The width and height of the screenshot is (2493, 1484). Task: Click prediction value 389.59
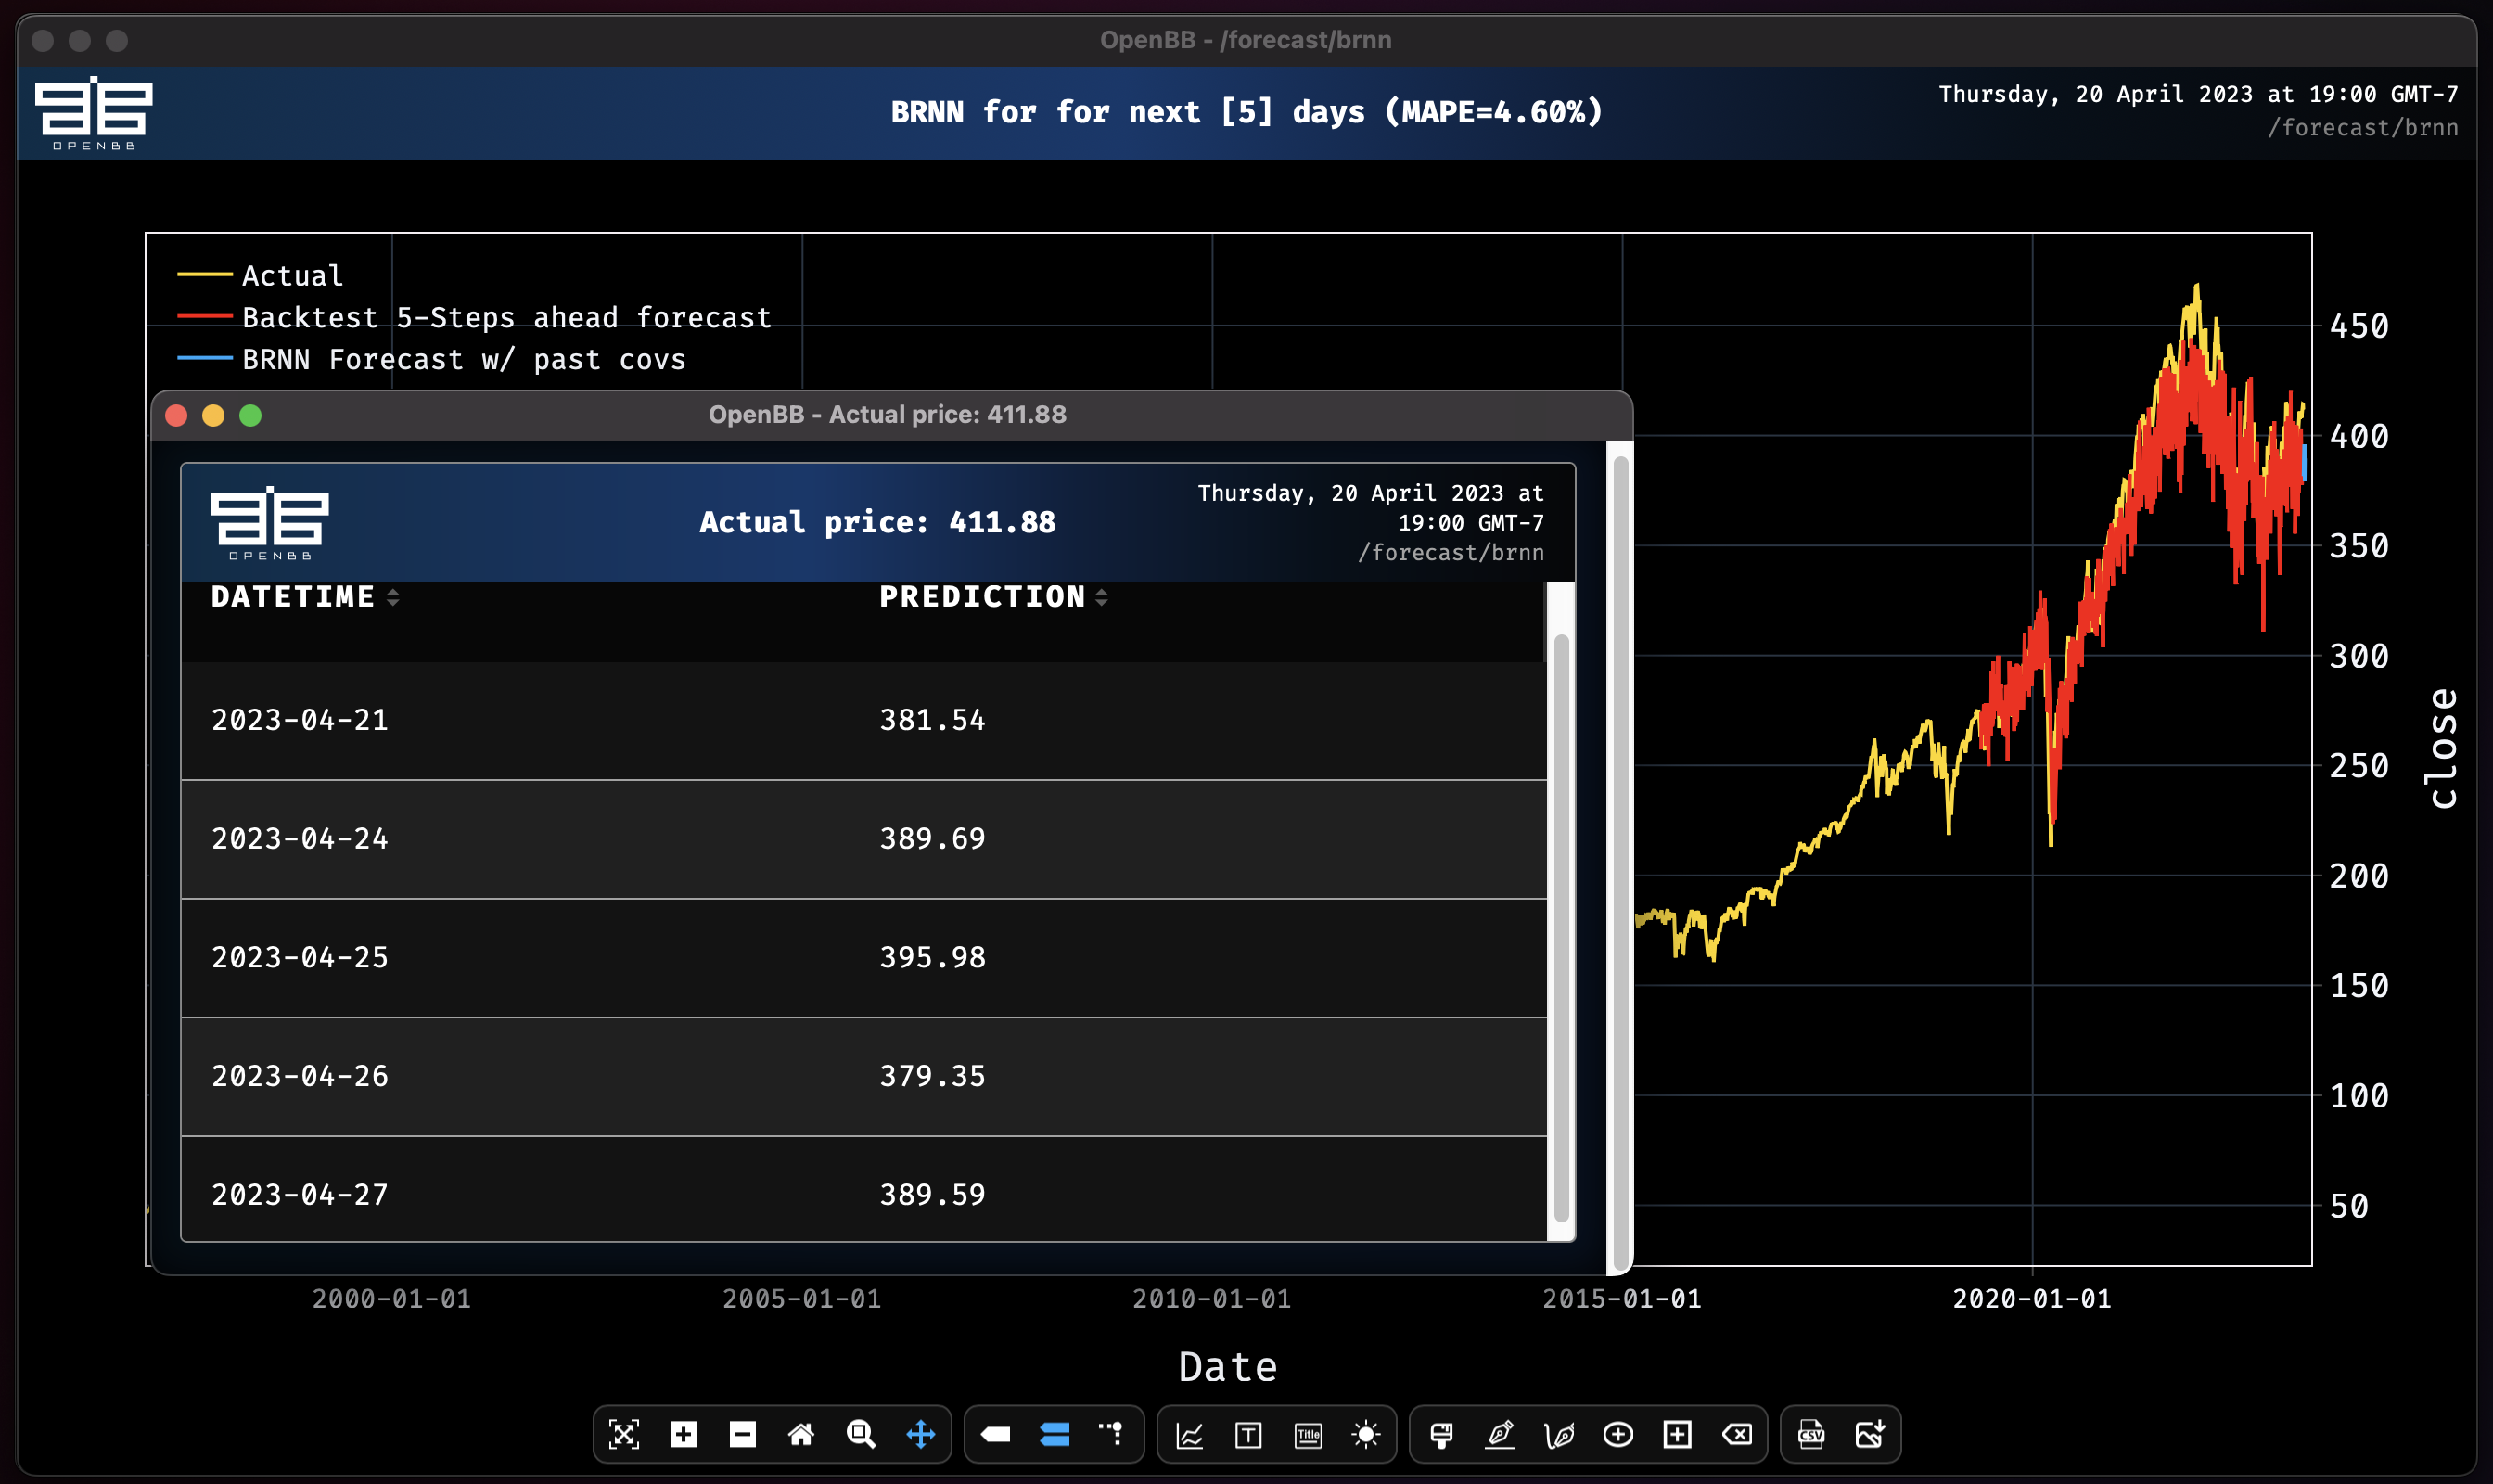click(932, 1194)
